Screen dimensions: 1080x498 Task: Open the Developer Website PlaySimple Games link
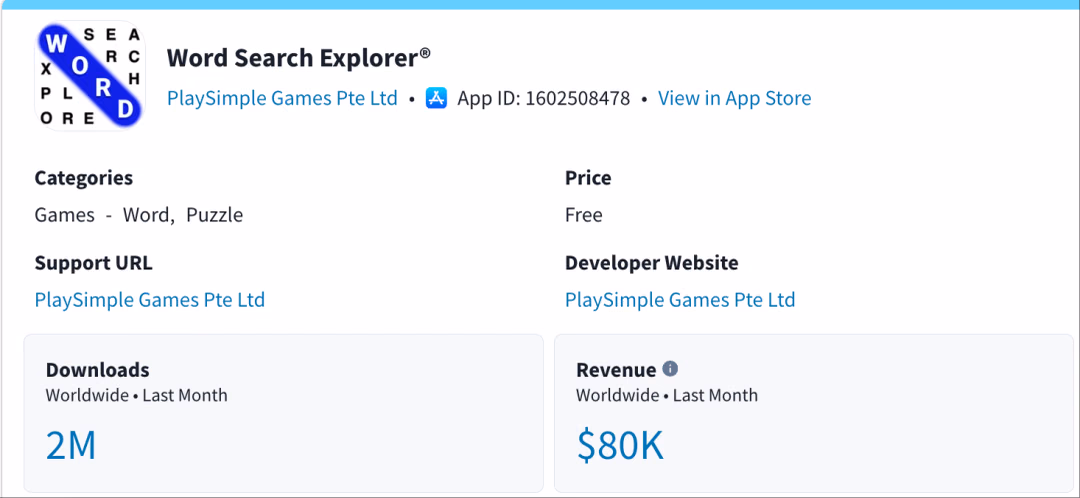681,300
